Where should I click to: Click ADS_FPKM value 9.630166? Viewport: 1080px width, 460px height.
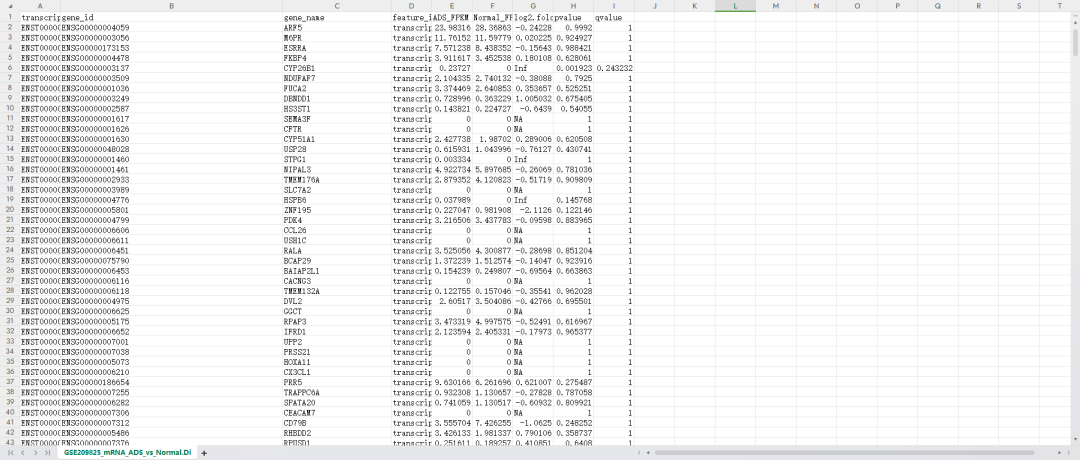coord(452,381)
